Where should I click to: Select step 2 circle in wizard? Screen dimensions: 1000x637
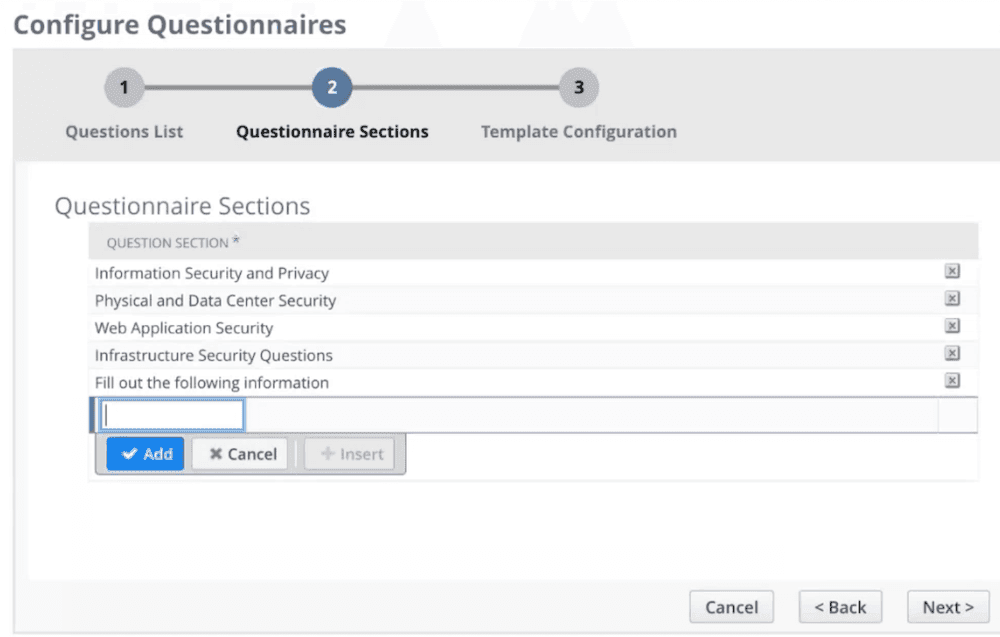[x=332, y=88]
